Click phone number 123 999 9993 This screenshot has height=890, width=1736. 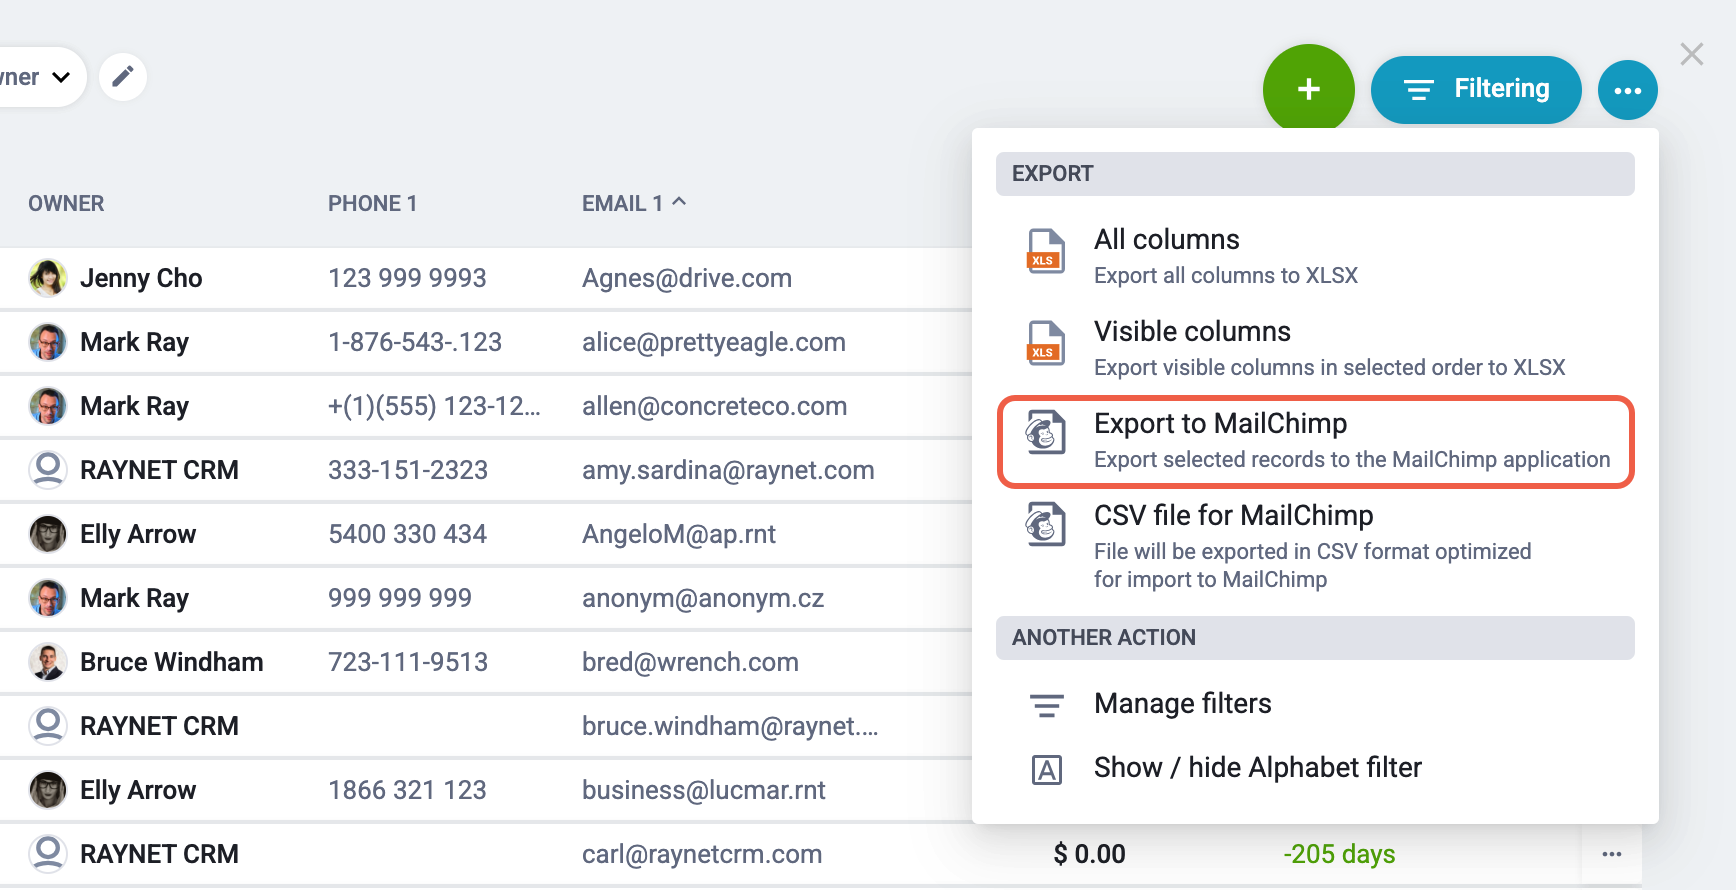coord(407,278)
